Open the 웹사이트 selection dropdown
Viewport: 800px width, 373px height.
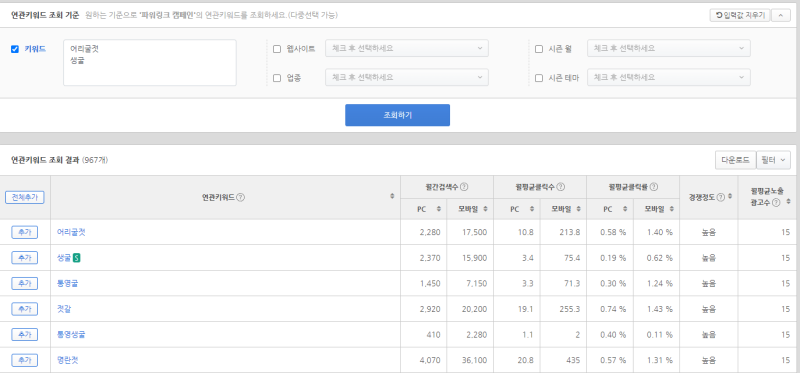(x=407, y=48)
